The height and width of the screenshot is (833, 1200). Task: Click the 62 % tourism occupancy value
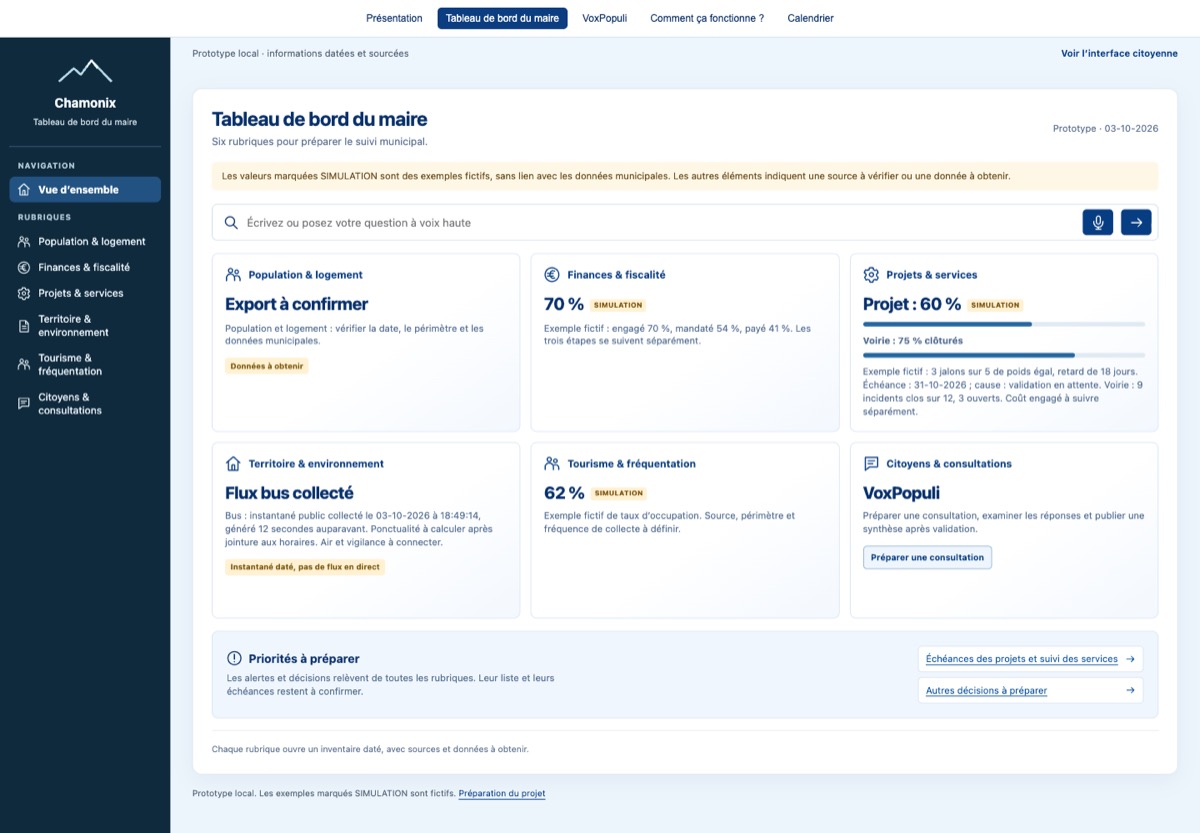564,493
